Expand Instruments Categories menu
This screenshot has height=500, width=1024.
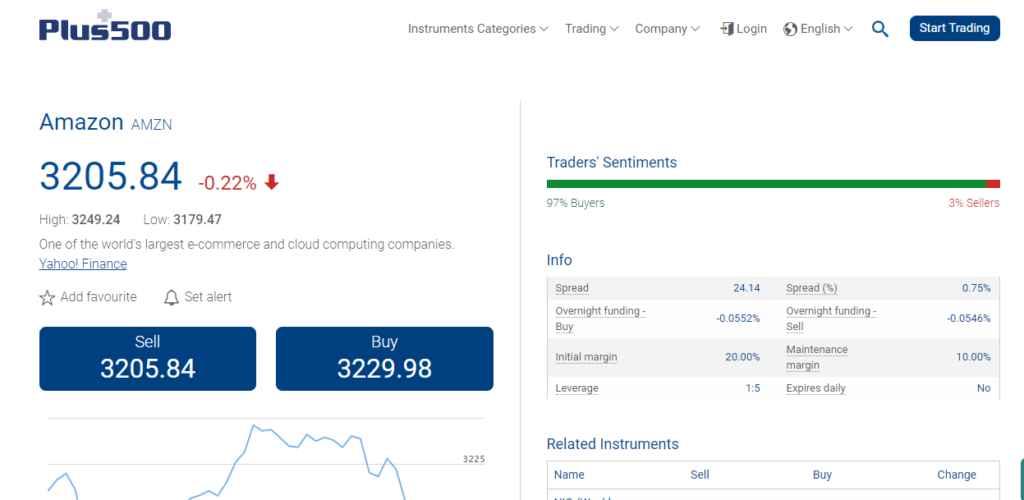[x=478, y=29]
